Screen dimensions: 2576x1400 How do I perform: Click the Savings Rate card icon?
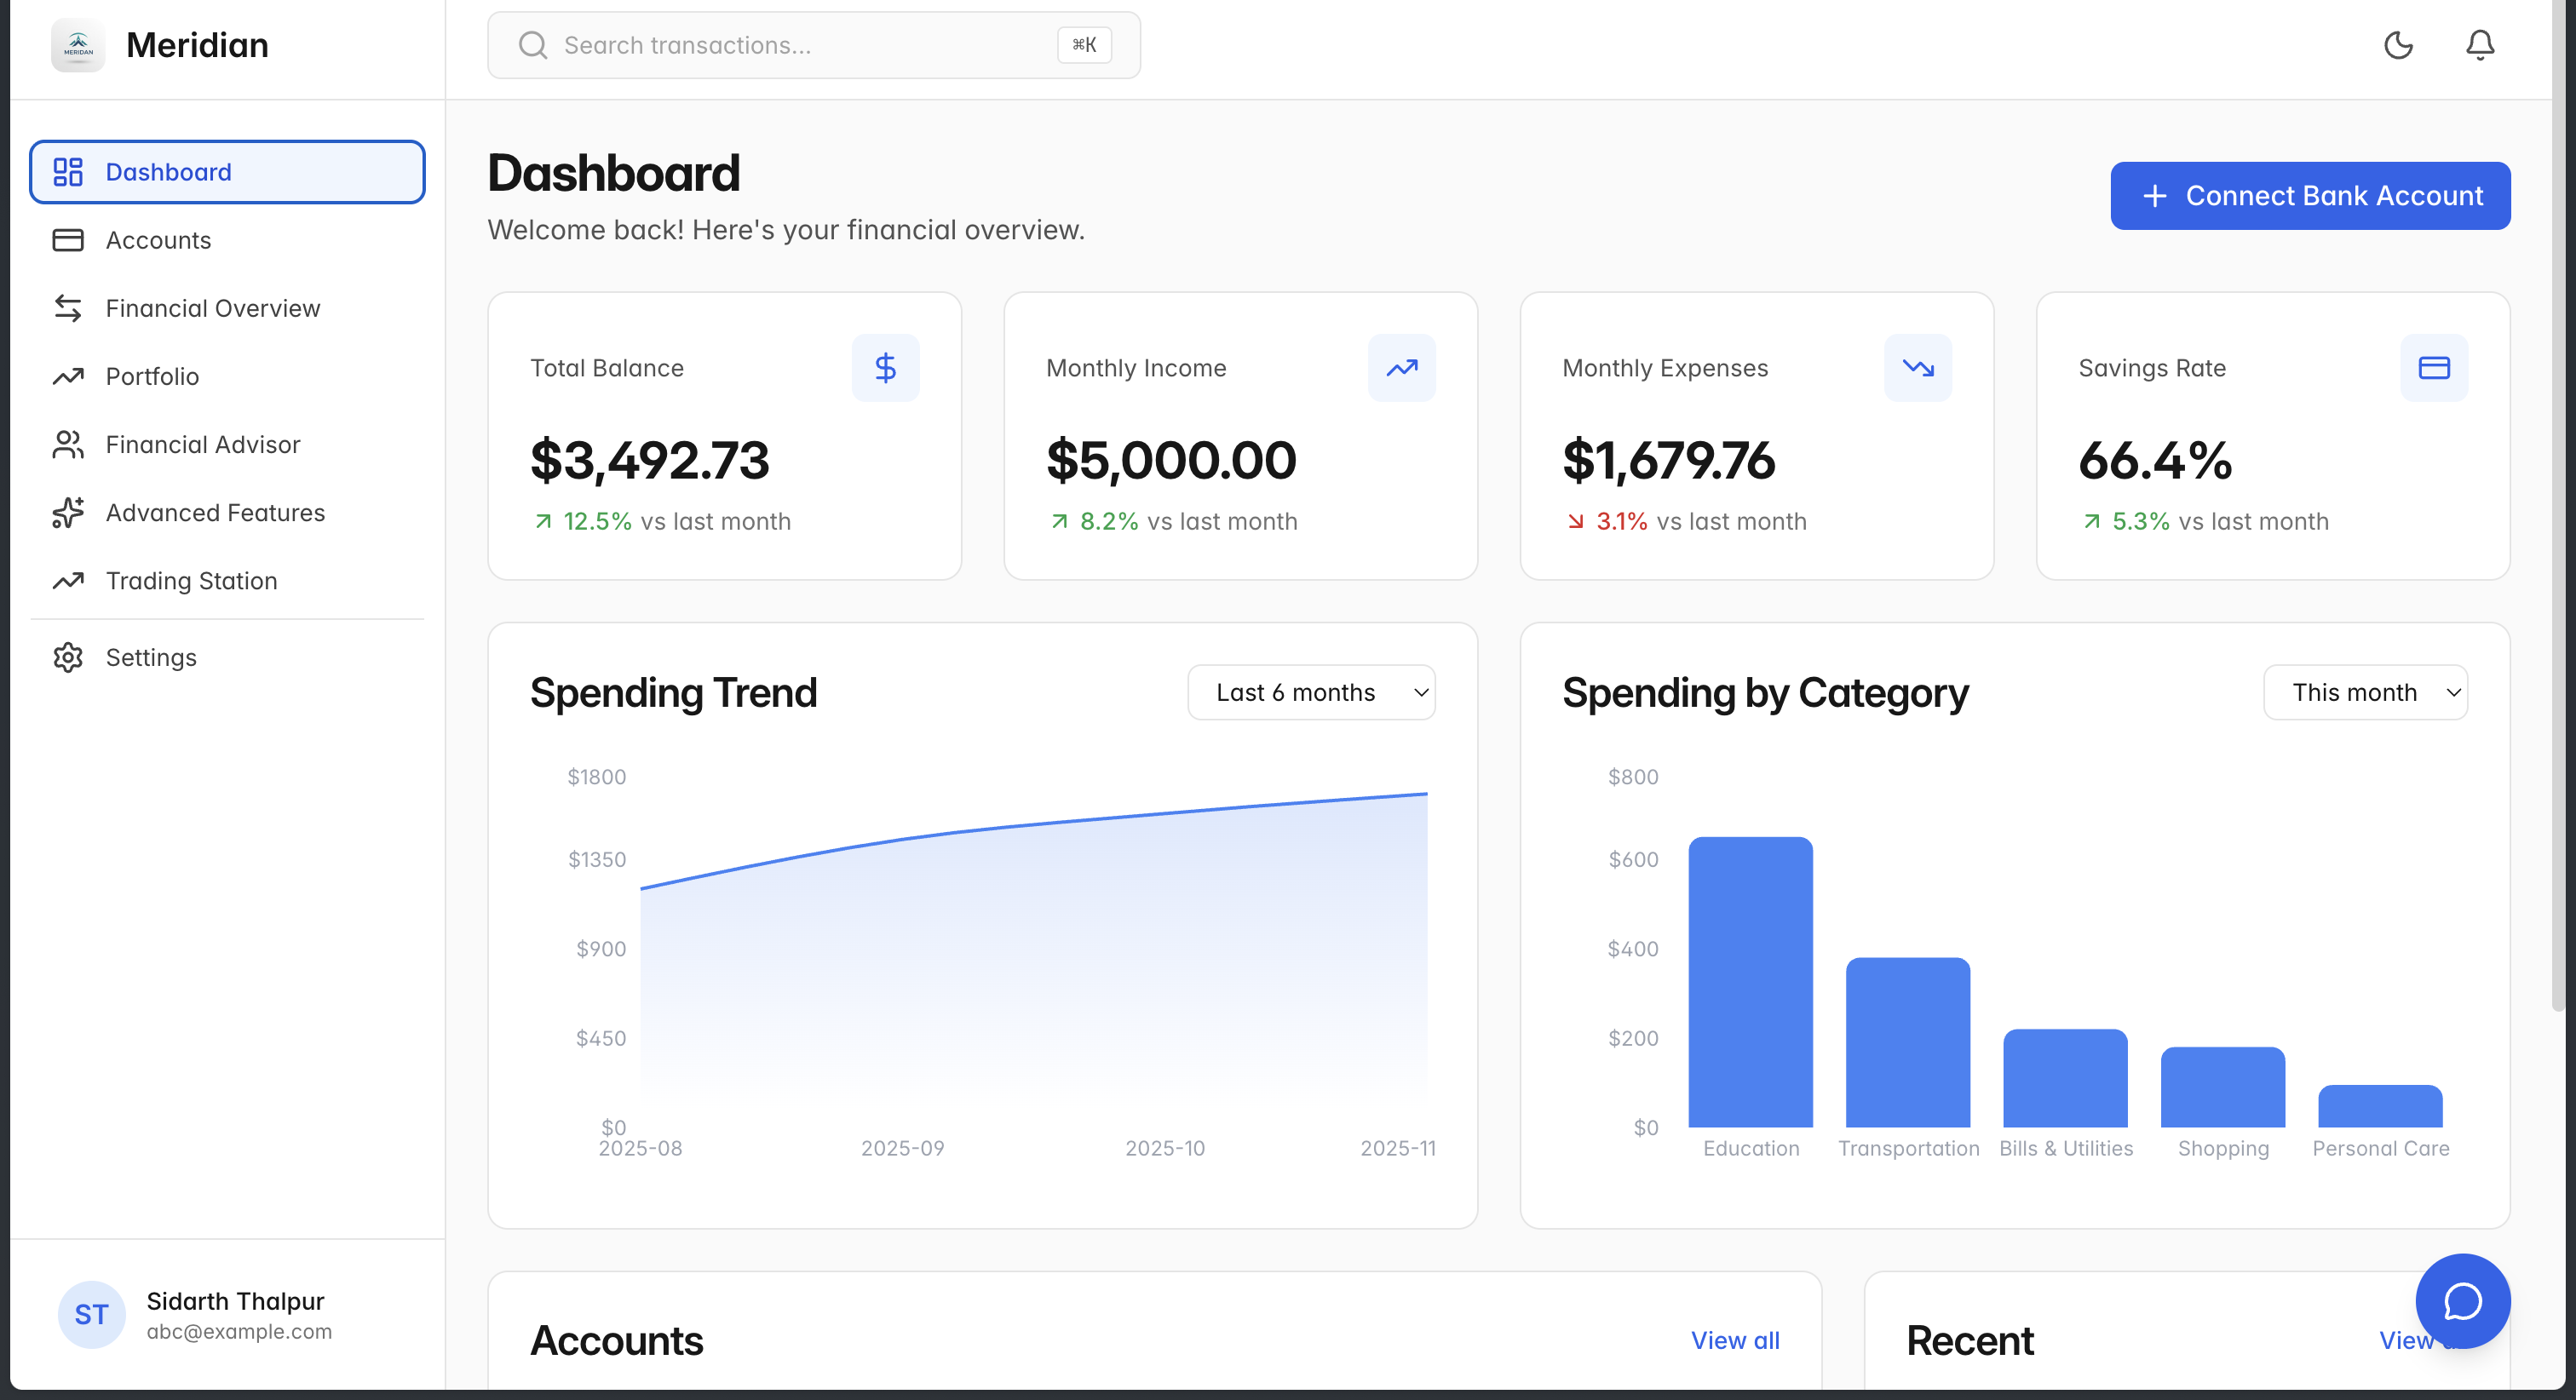click(2433, 368)
